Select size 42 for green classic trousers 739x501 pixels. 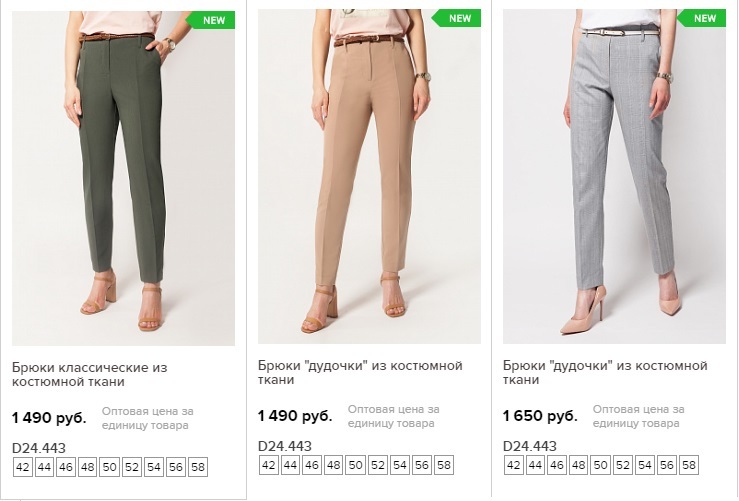point(23,467)
